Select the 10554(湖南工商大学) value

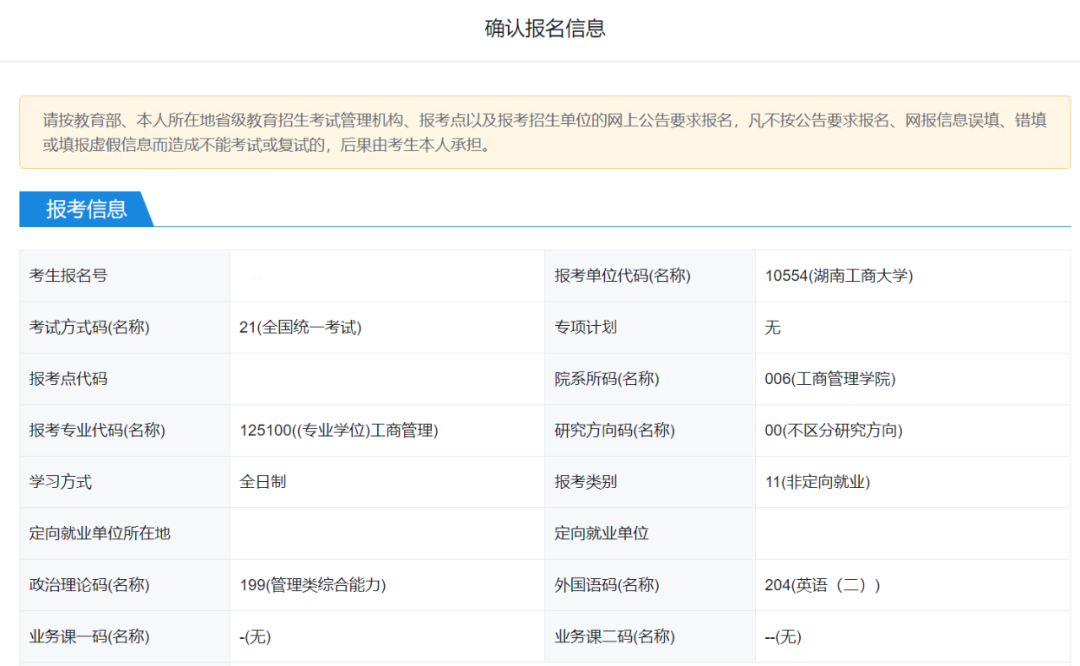pyautogui.click(x=838, y=276)
